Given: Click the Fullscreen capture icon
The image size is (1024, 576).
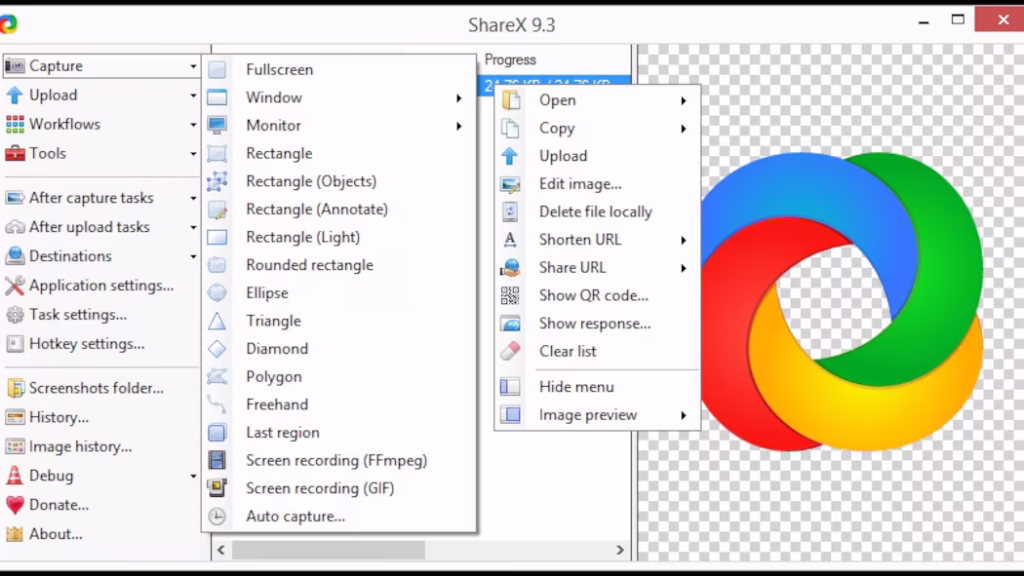Looking at the screenshot, I should click(217, 70).
